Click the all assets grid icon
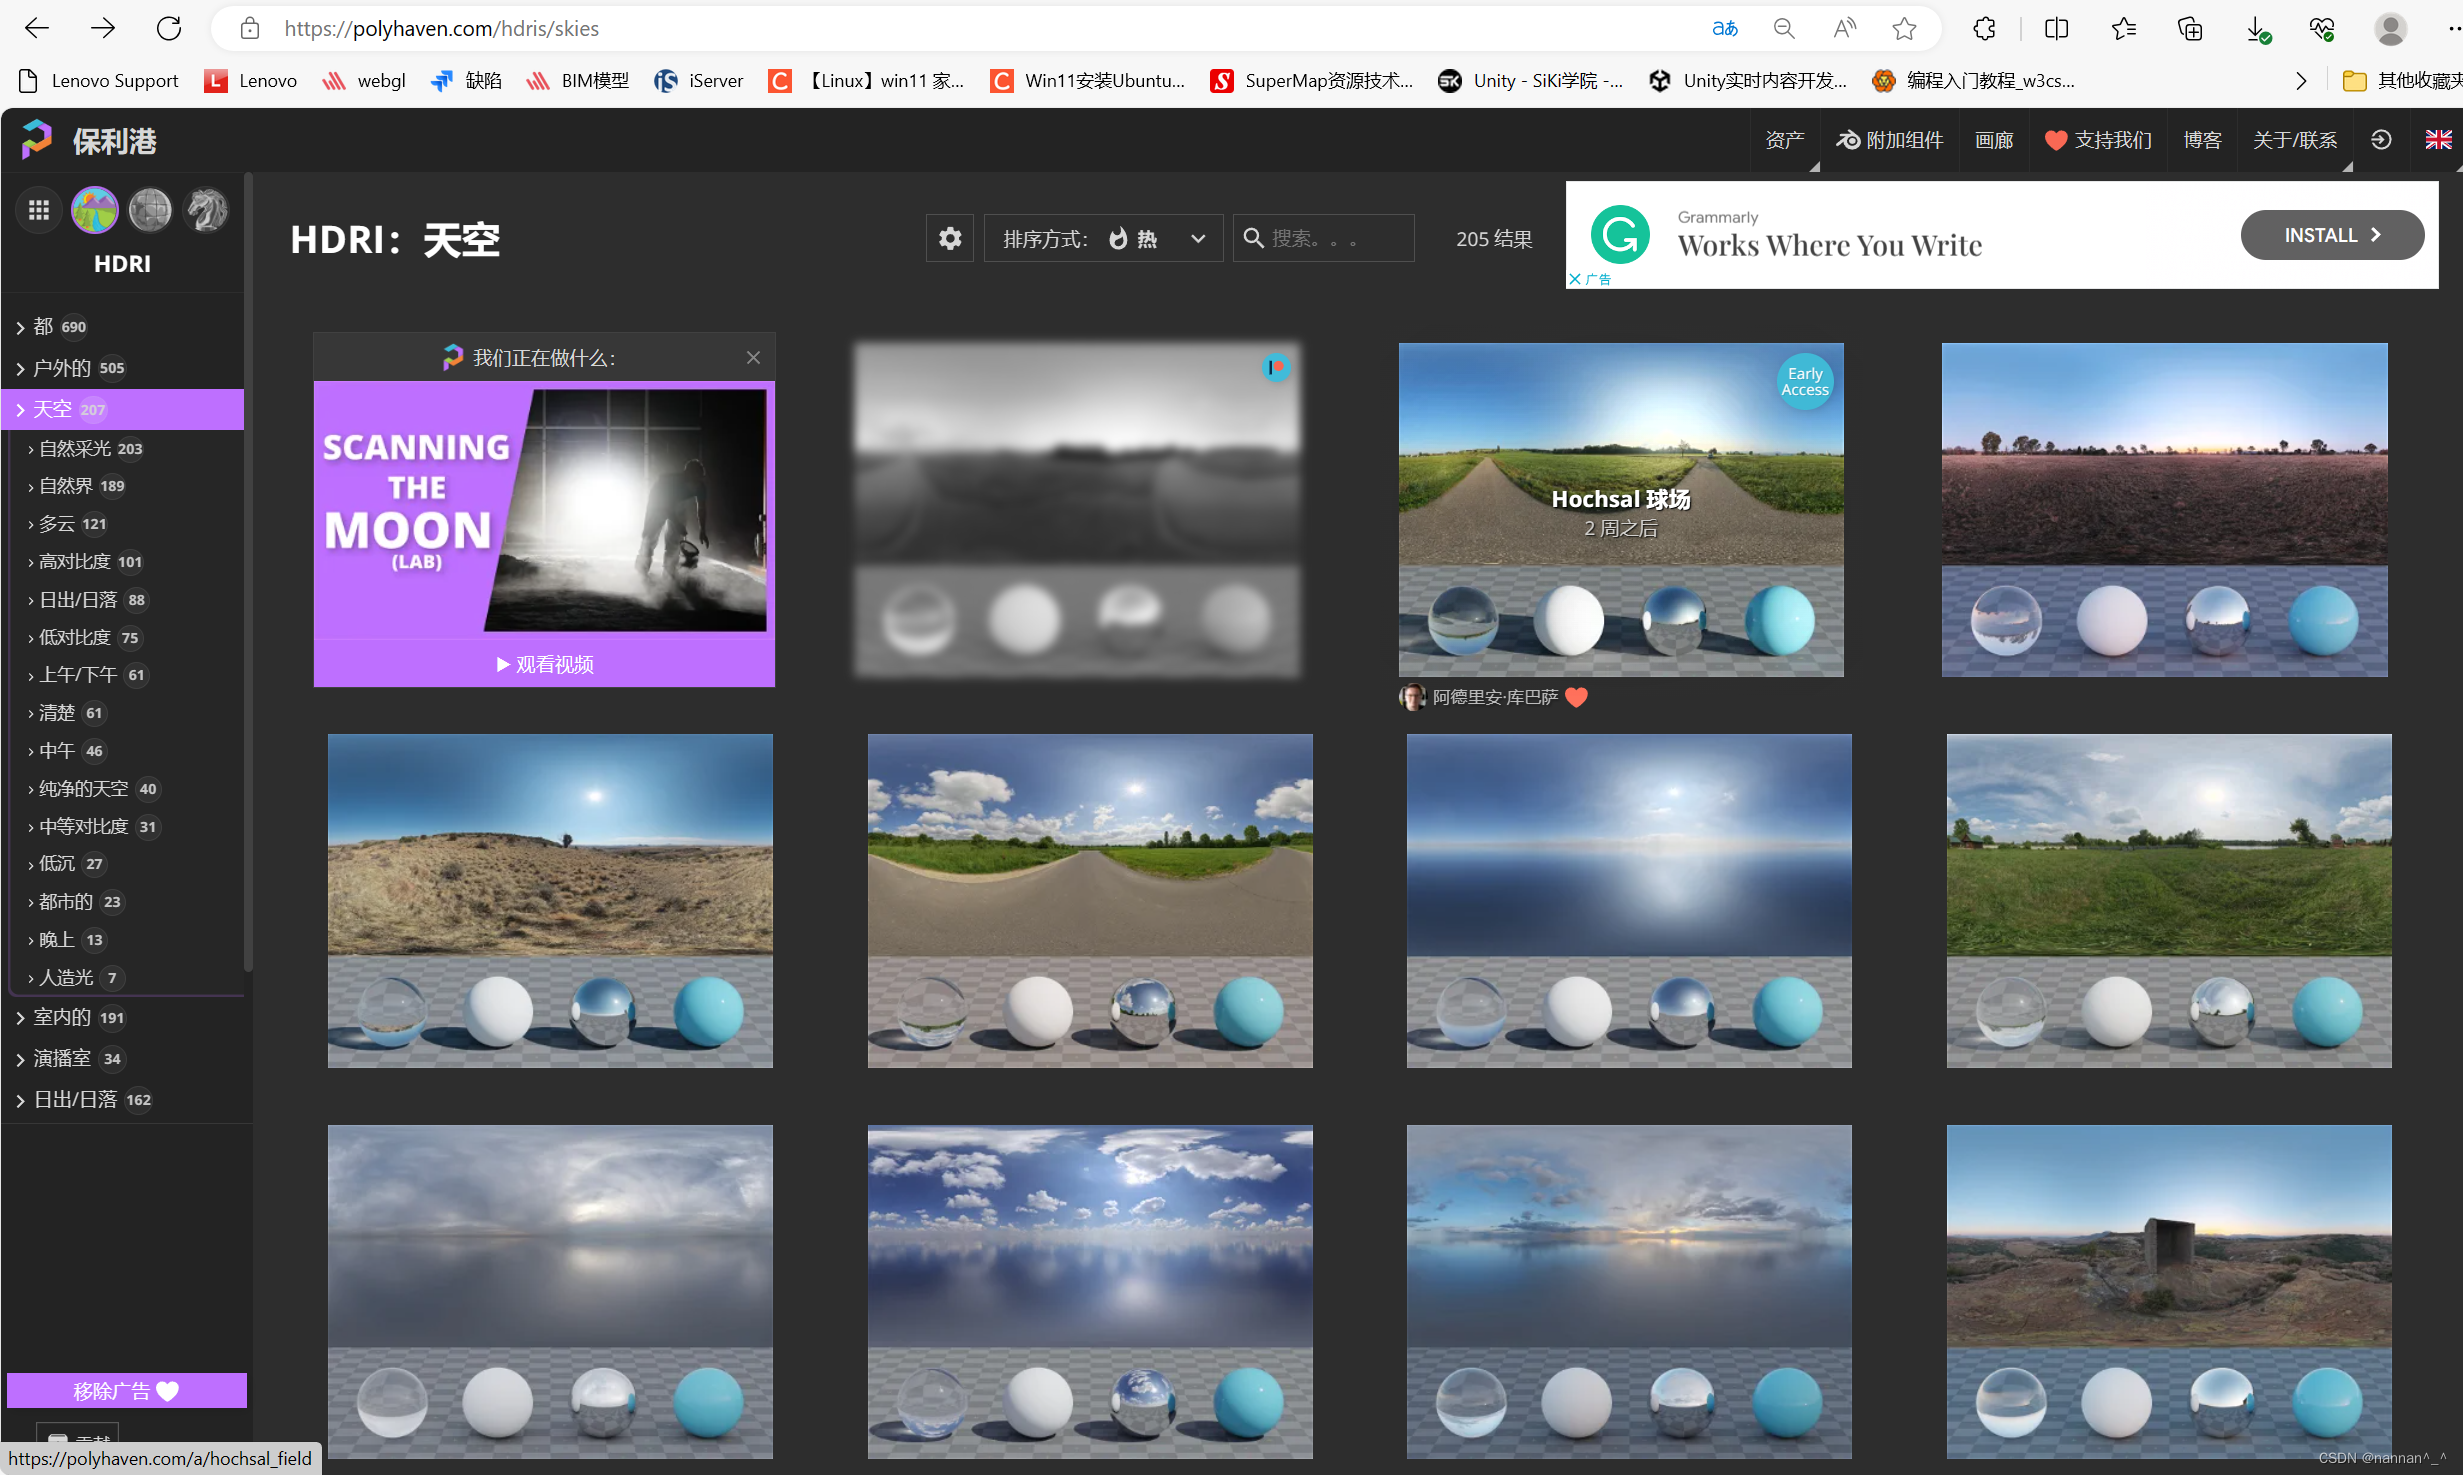 coord(39,210)
